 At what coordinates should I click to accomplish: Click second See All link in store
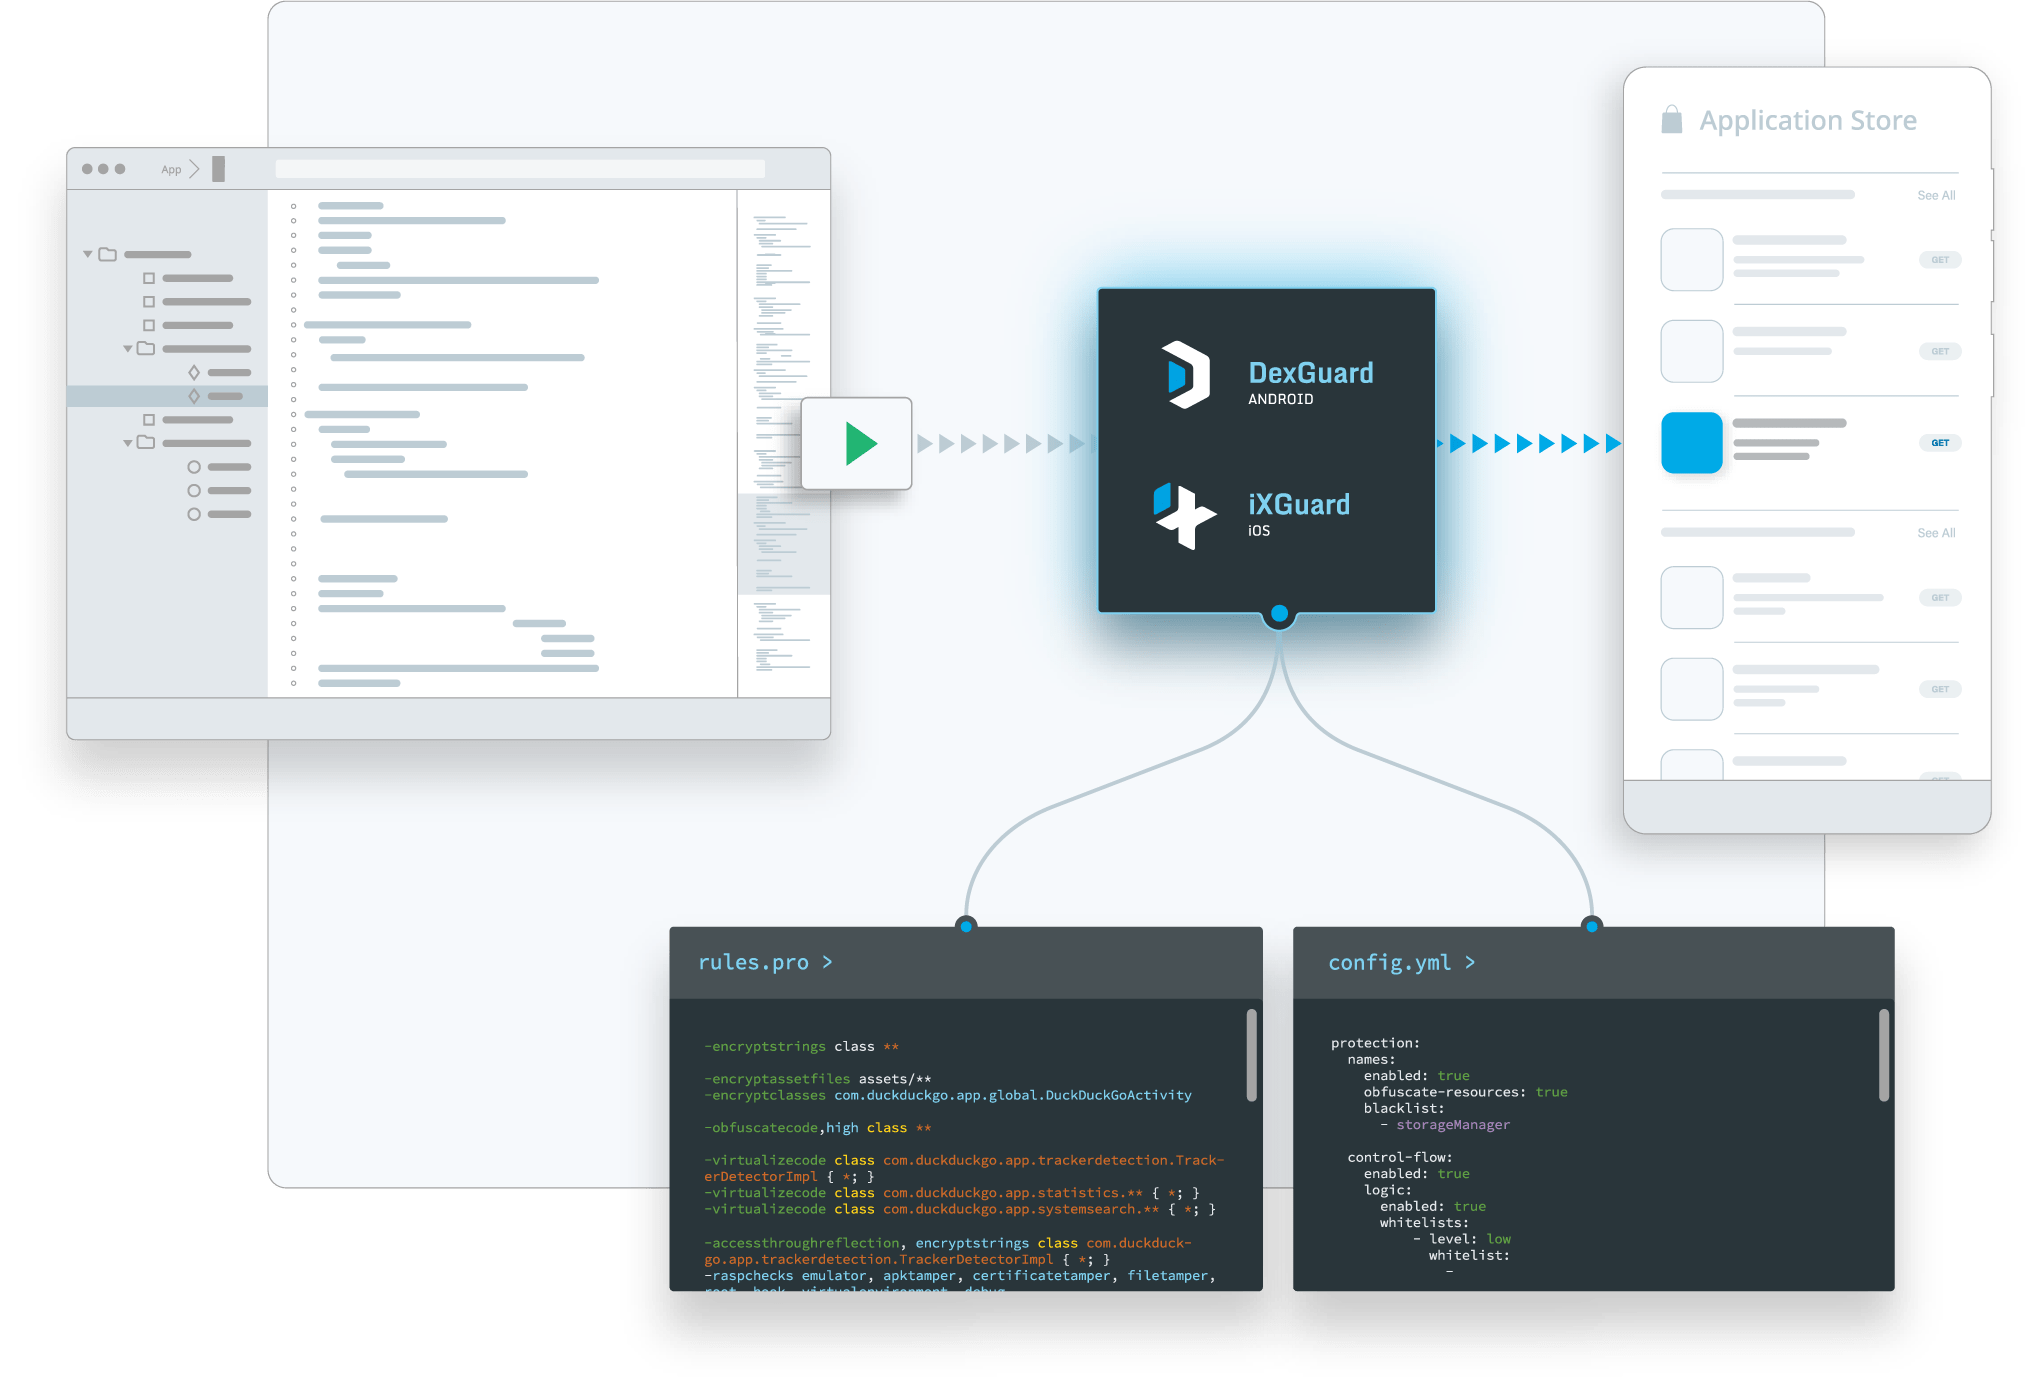pos(1935,533)
